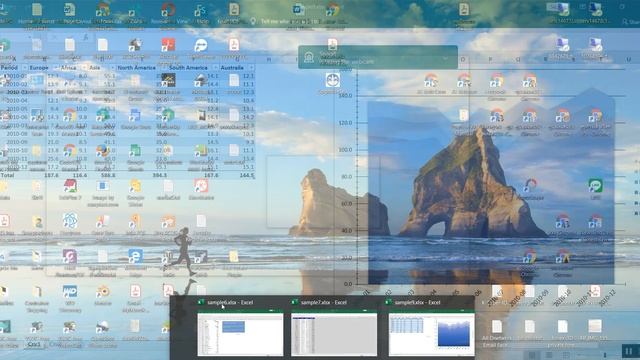Select the Total row label cell
This screenshot has height=360, width=640.
8,175
